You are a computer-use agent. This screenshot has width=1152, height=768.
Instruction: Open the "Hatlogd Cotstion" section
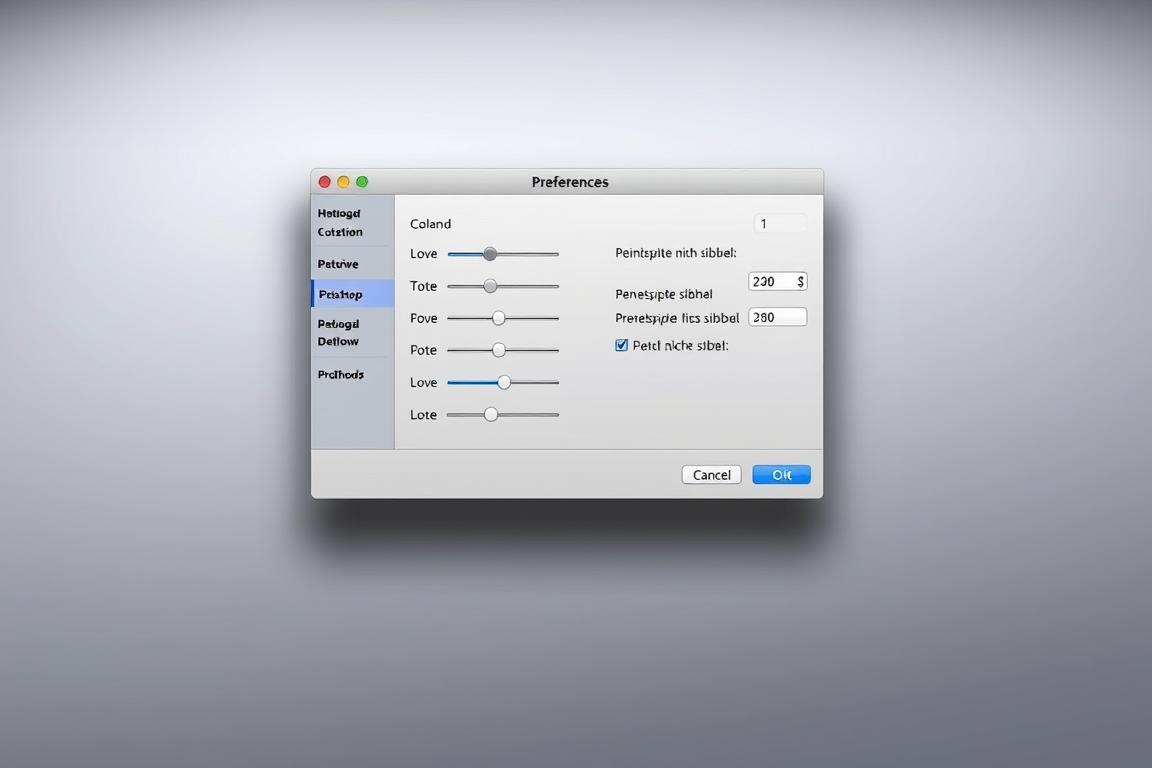coord(341,222)
